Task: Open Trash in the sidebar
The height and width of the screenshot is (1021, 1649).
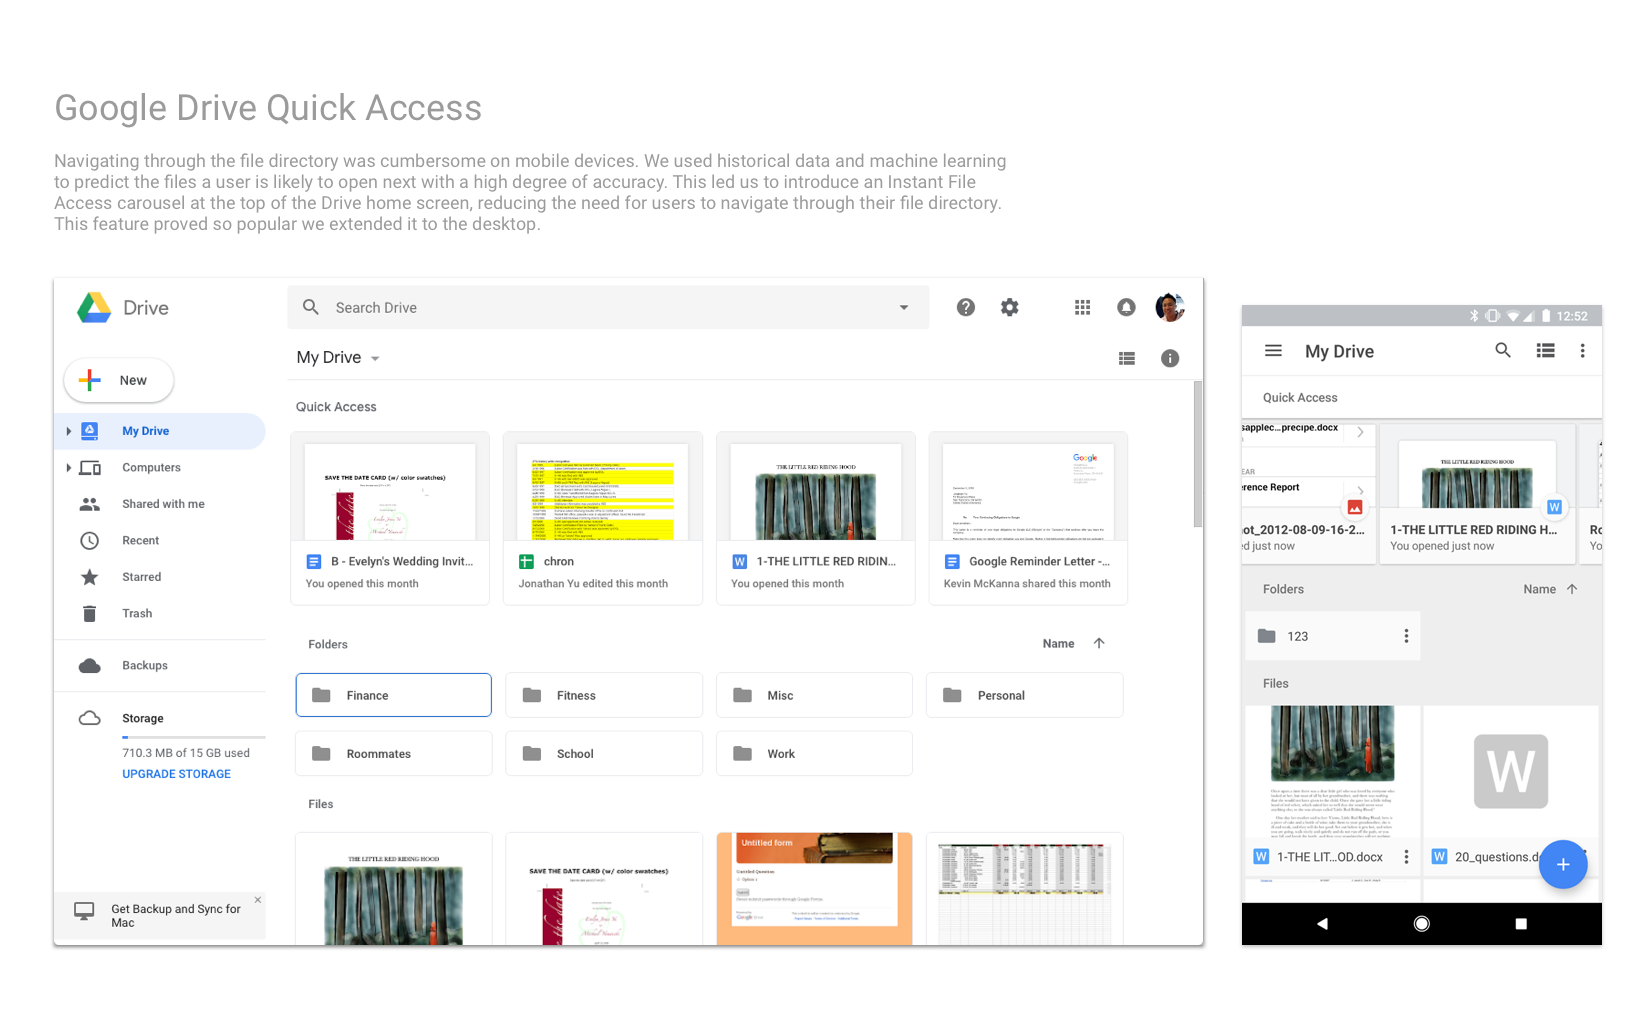Action: pyautogui.click(x=160, y=614)
